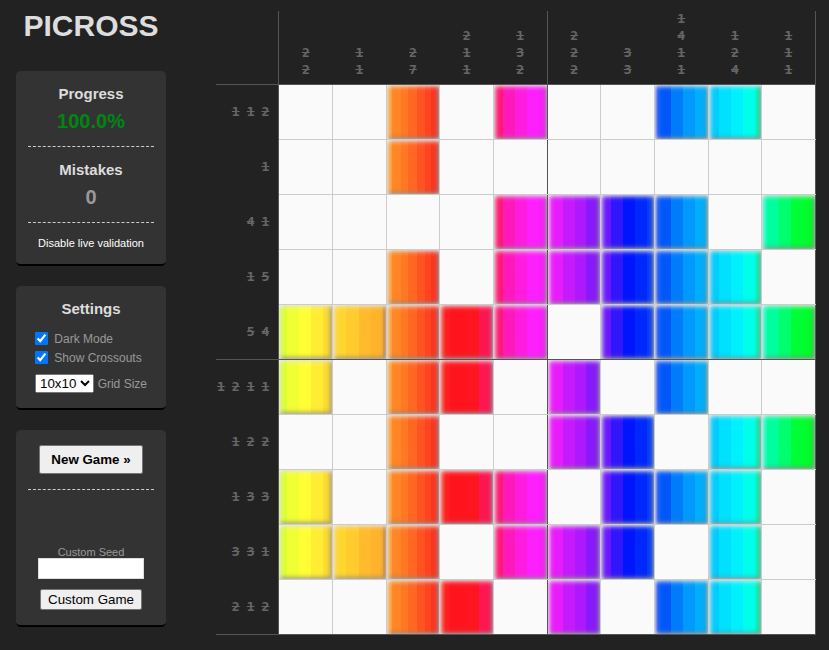Select the red cell in row clued '2 1 2'
The height and width of the screenshot is (650, 829).
(466, 607)
